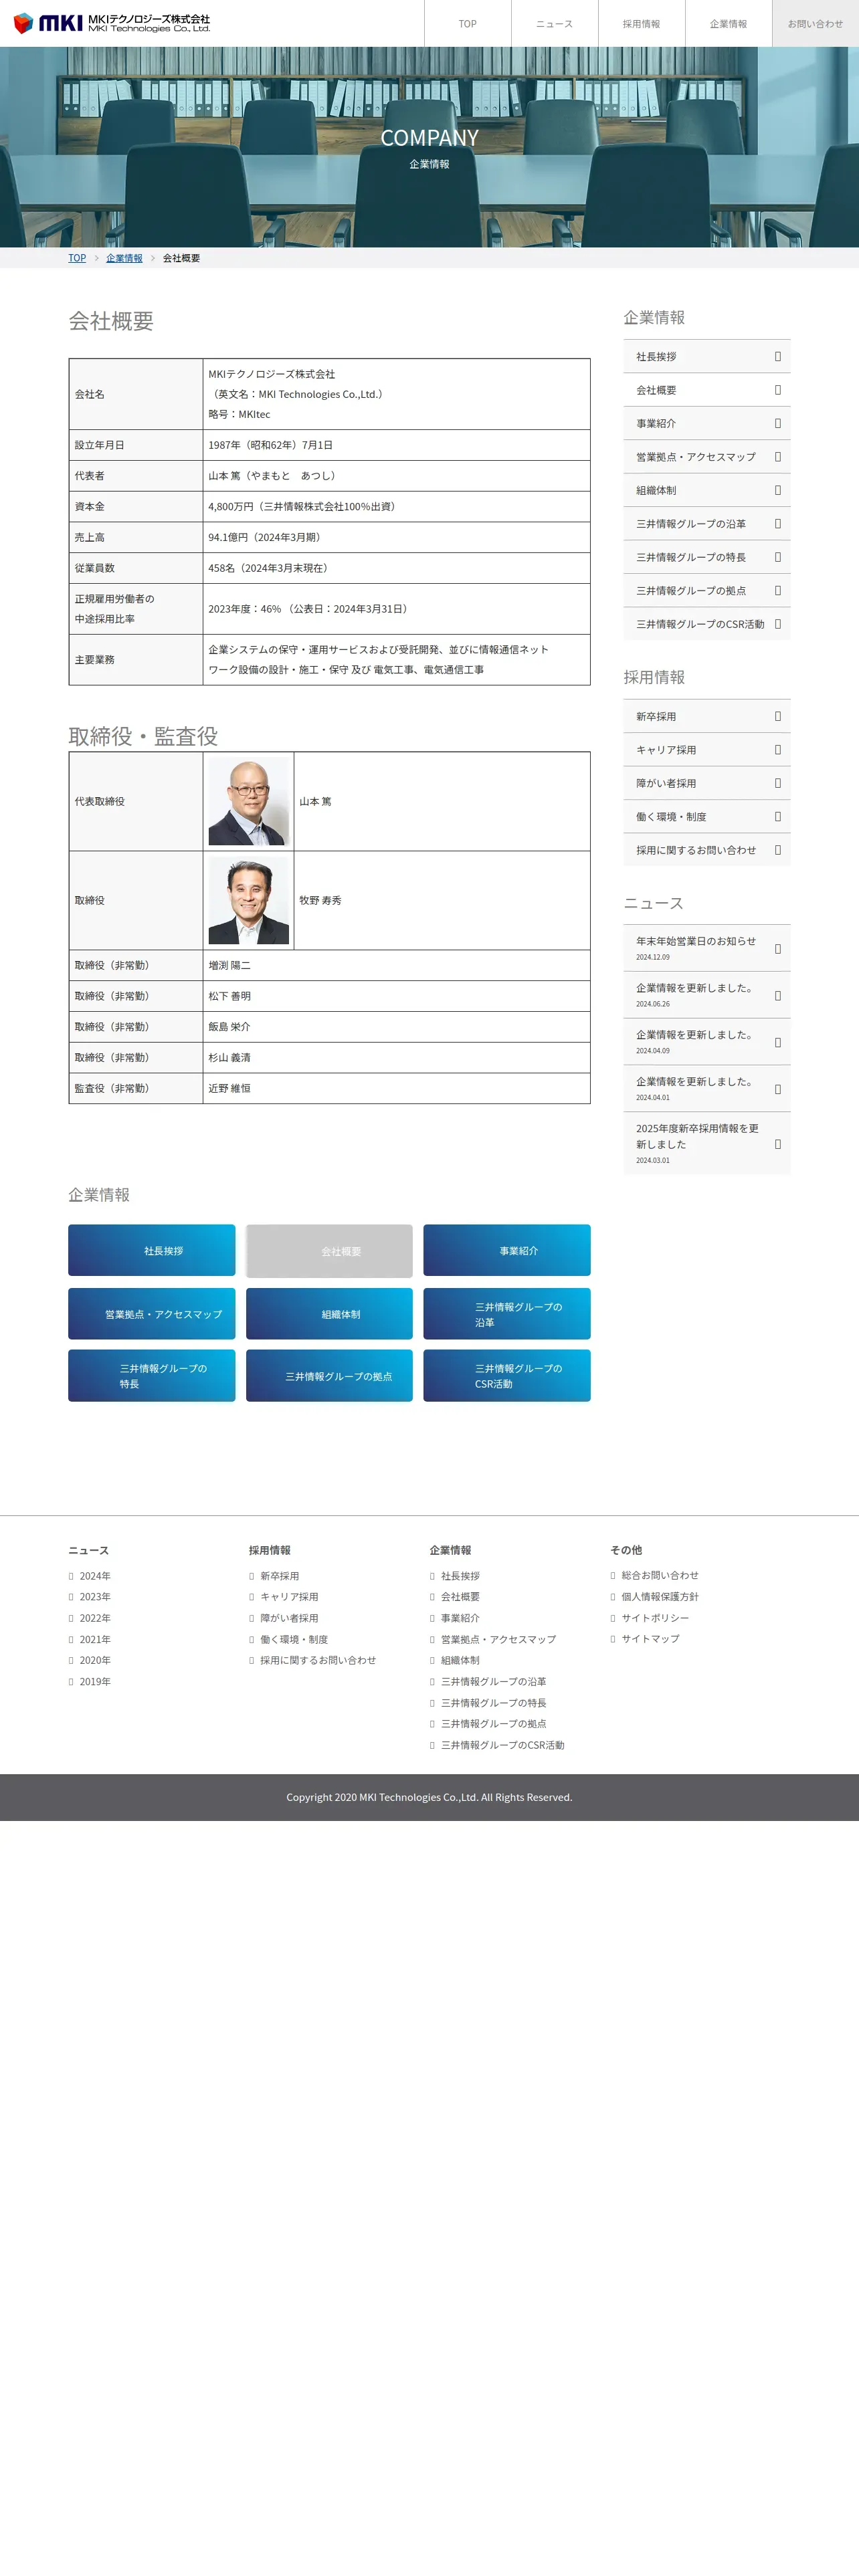The image size is (859, 2576).
Task: Open footer link 働く環境・制度
Action: coord(294,1639)
